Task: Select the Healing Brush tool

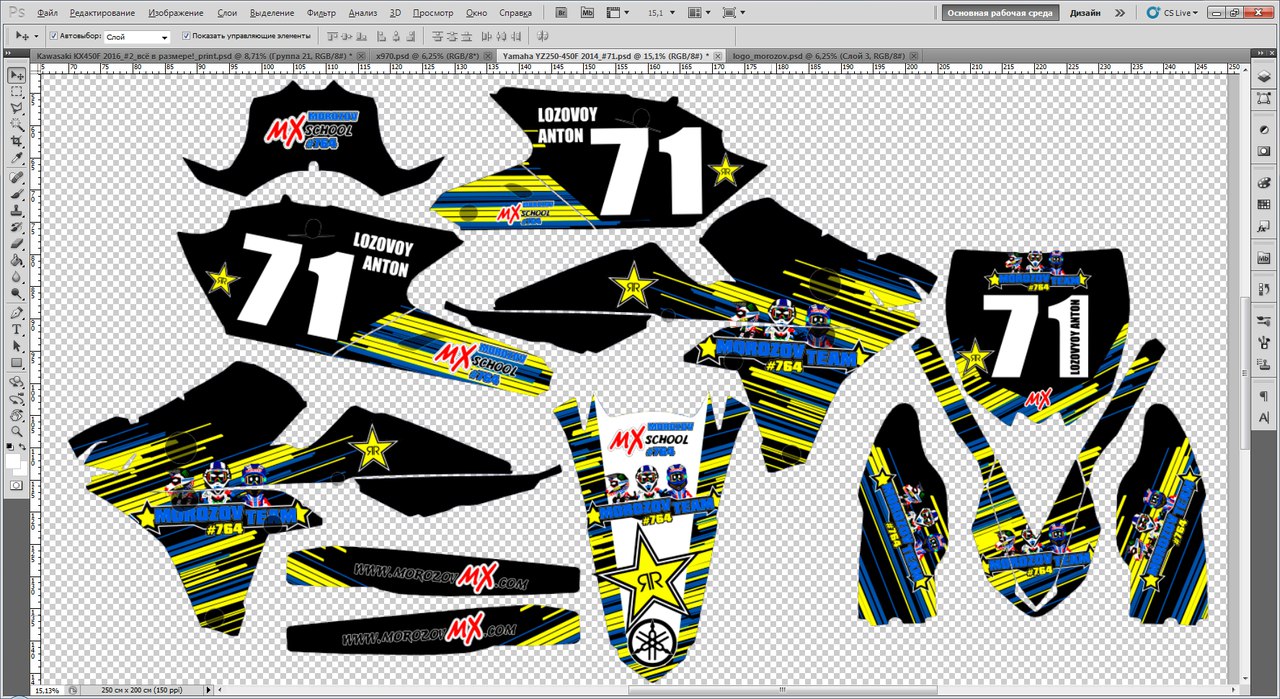Action: coord(17,178)
